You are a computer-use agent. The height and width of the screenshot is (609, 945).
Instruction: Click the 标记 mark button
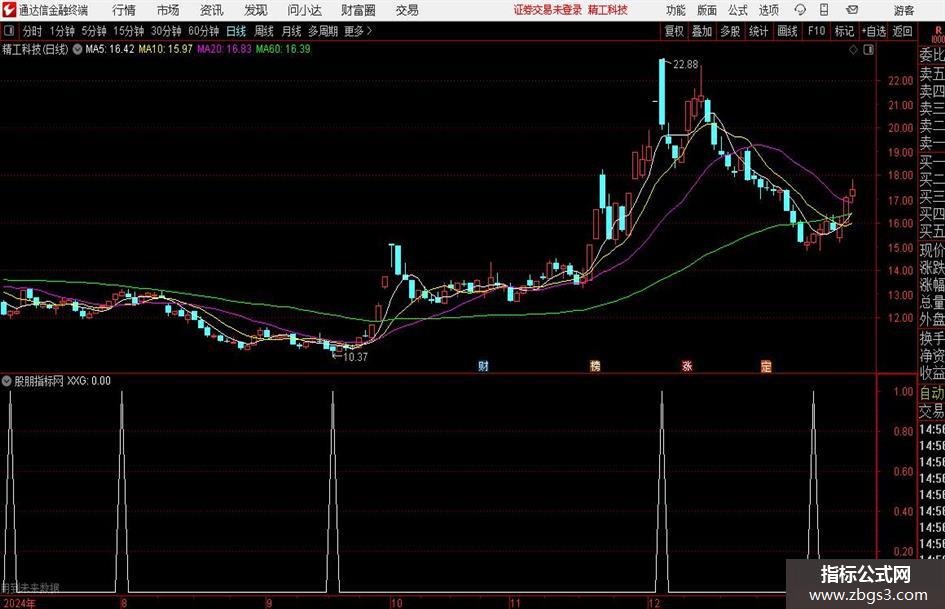844,31
